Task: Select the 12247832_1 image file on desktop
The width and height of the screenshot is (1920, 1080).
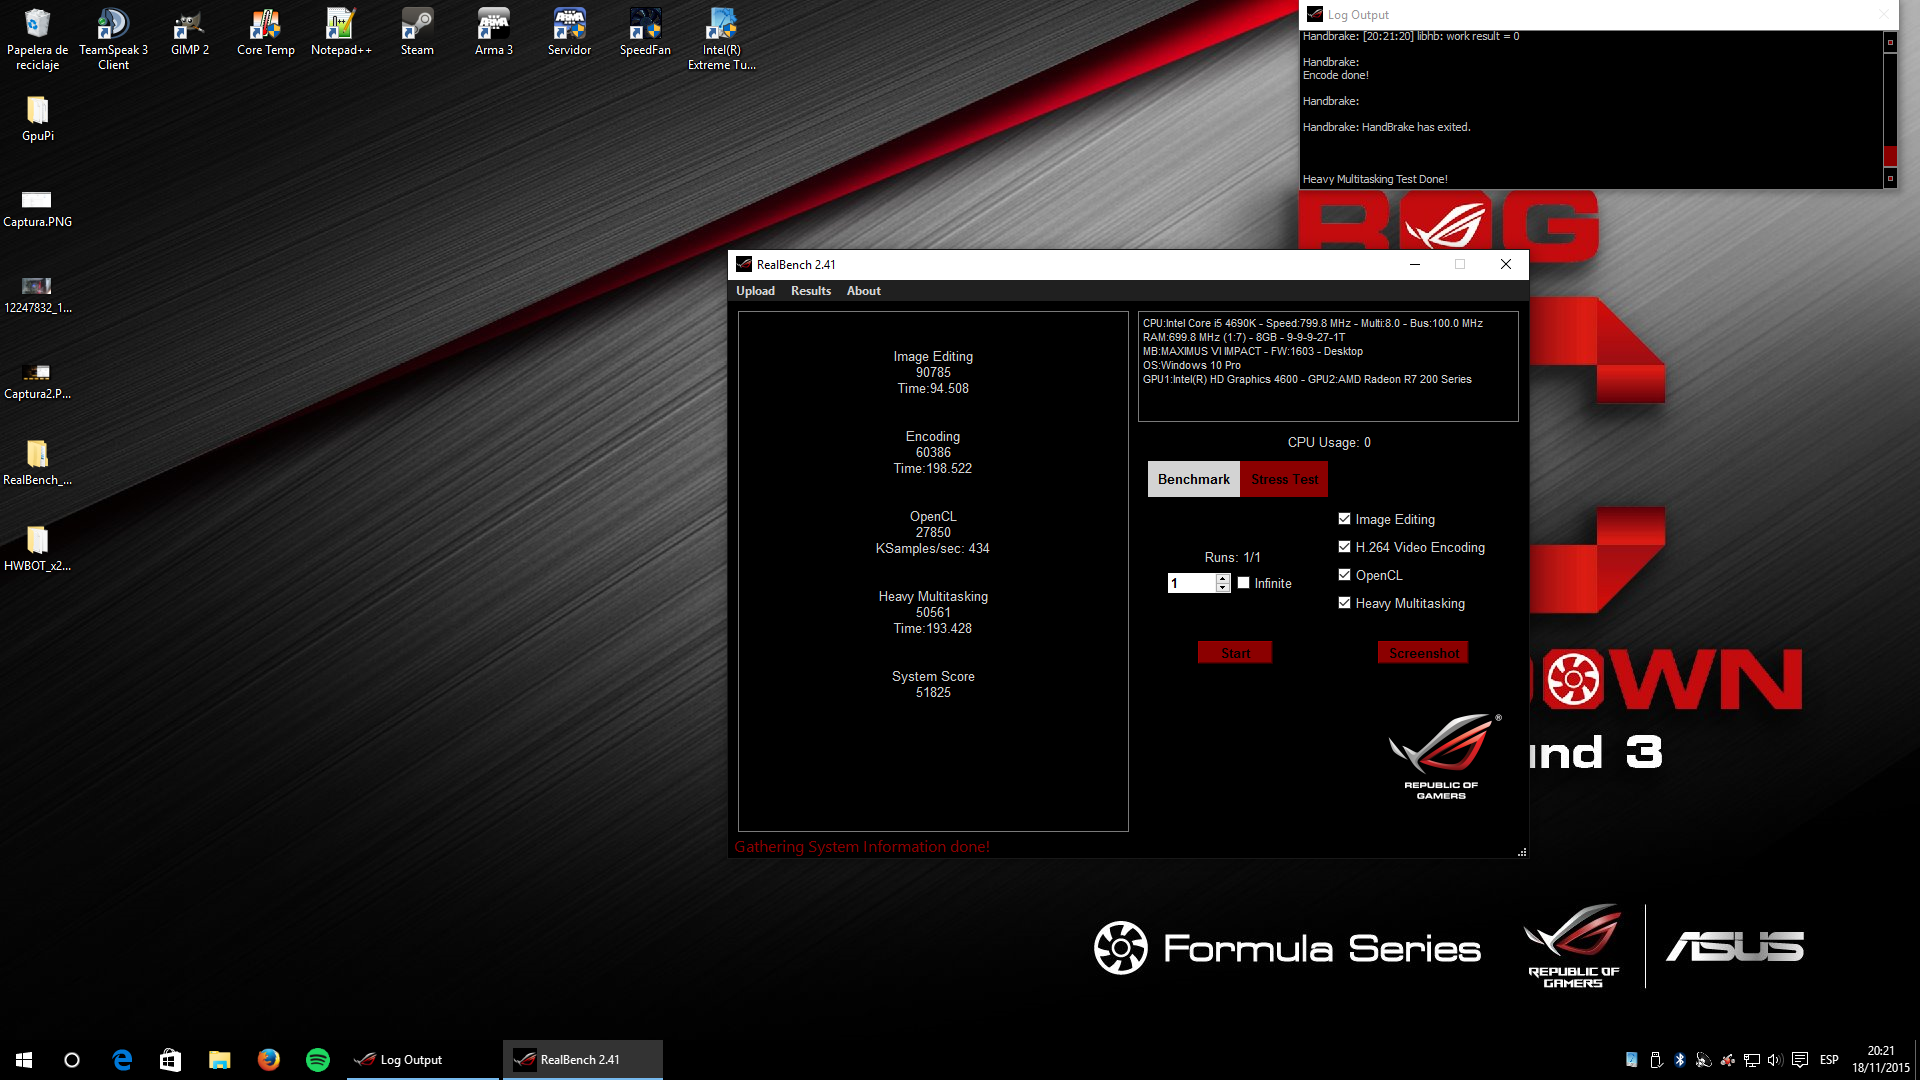Action: [37, 293]
